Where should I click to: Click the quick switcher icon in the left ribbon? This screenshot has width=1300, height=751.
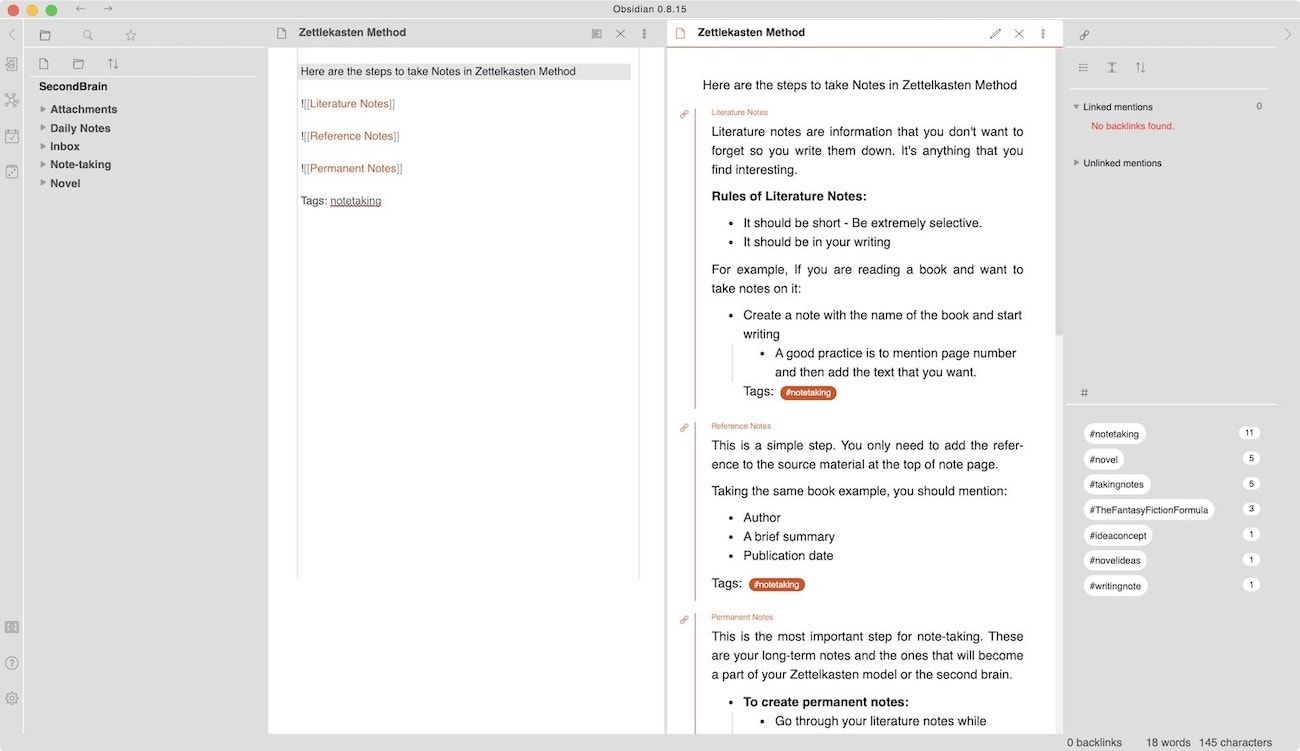coord(12,64)
